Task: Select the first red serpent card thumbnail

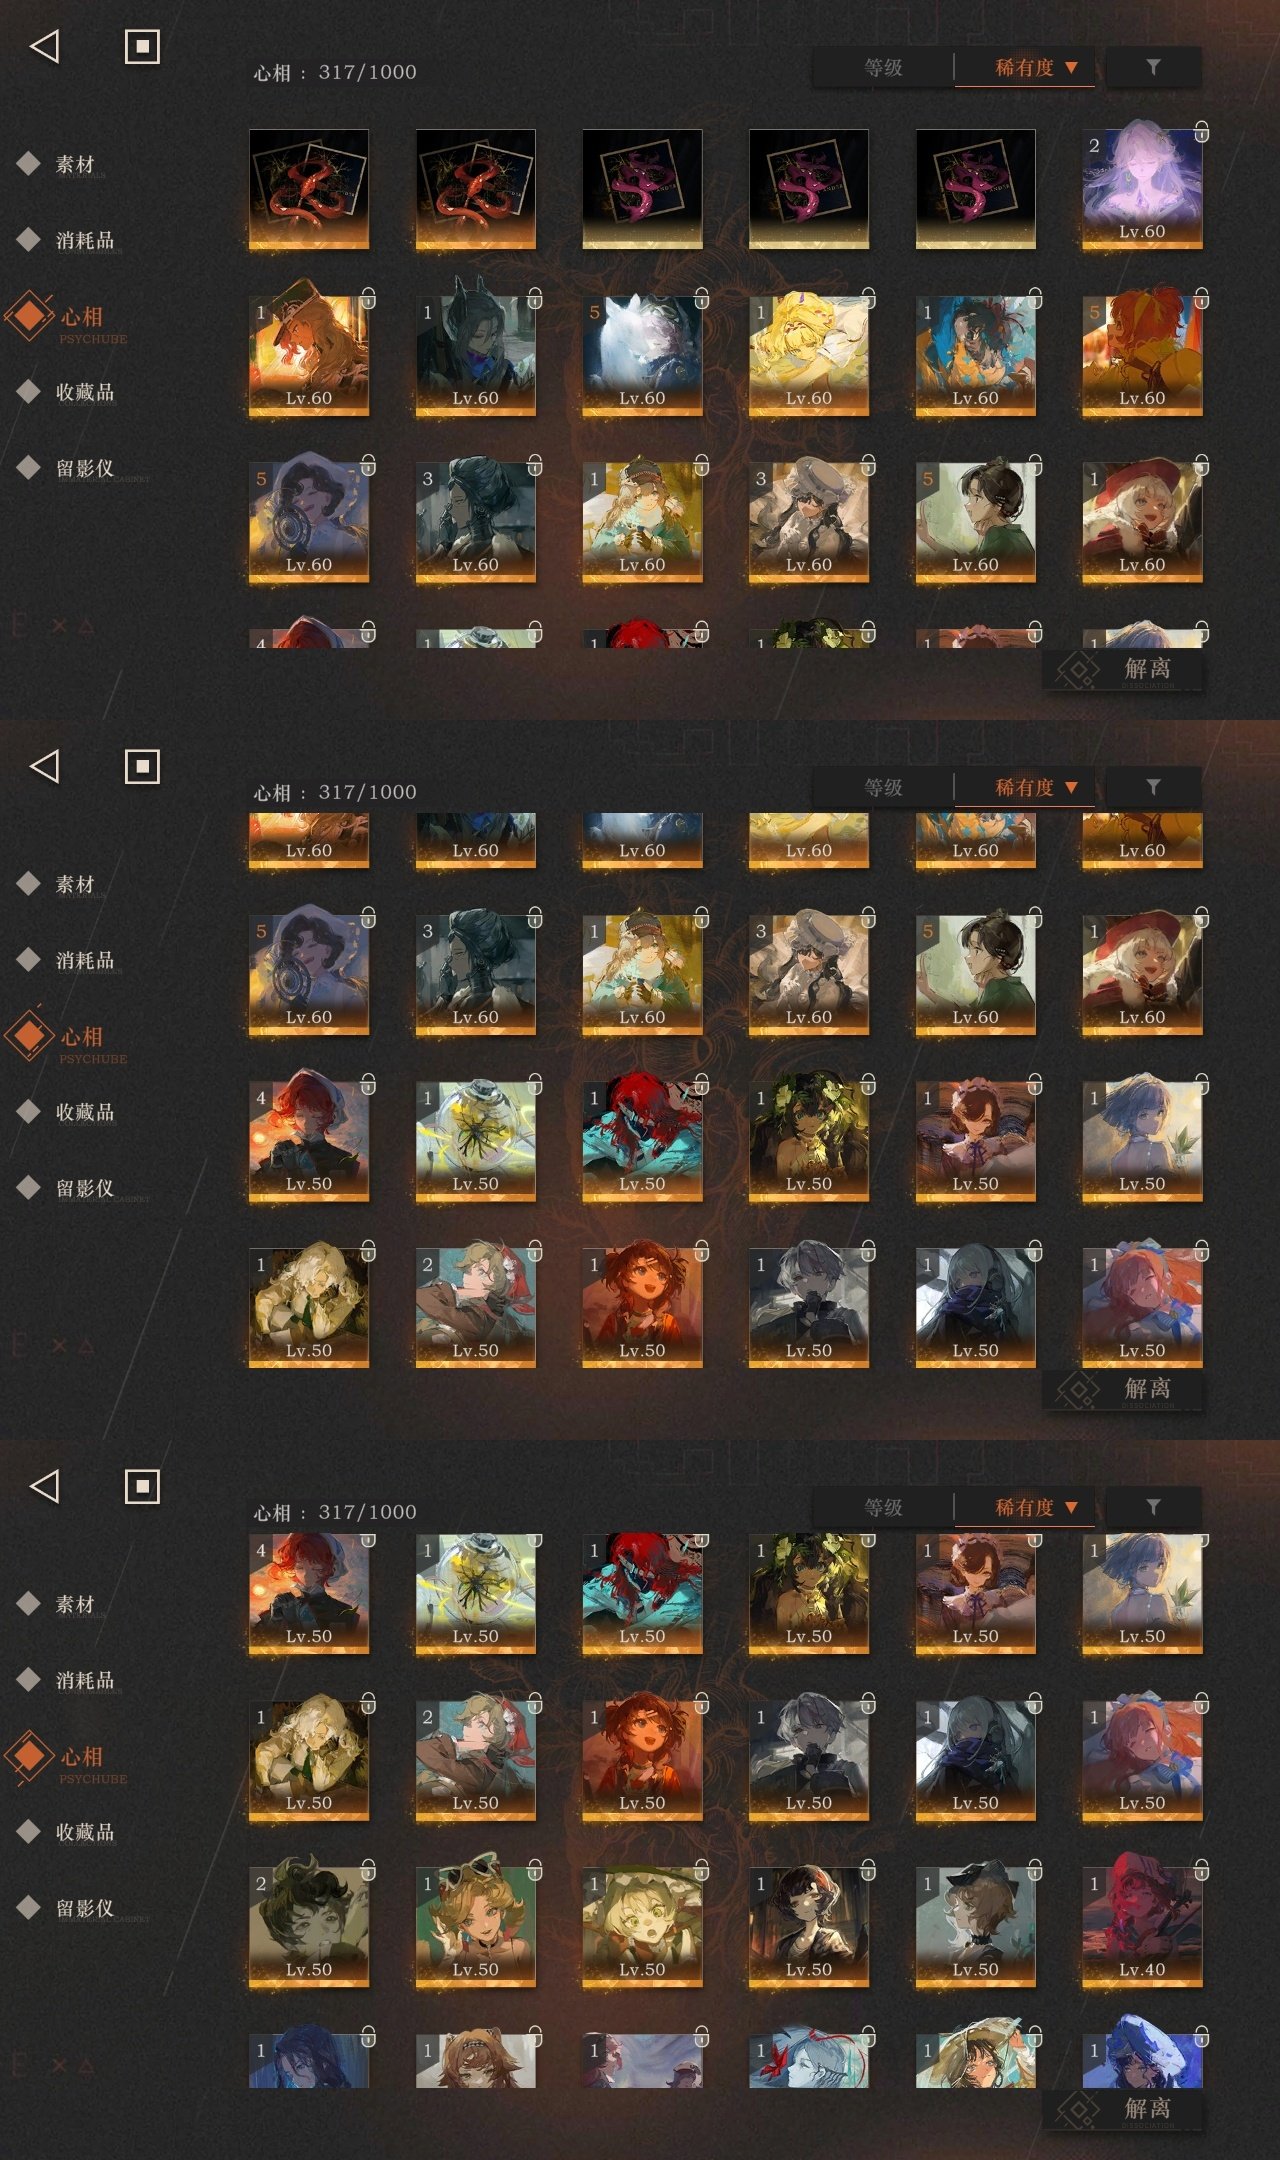Action: [x=309, y=189]
